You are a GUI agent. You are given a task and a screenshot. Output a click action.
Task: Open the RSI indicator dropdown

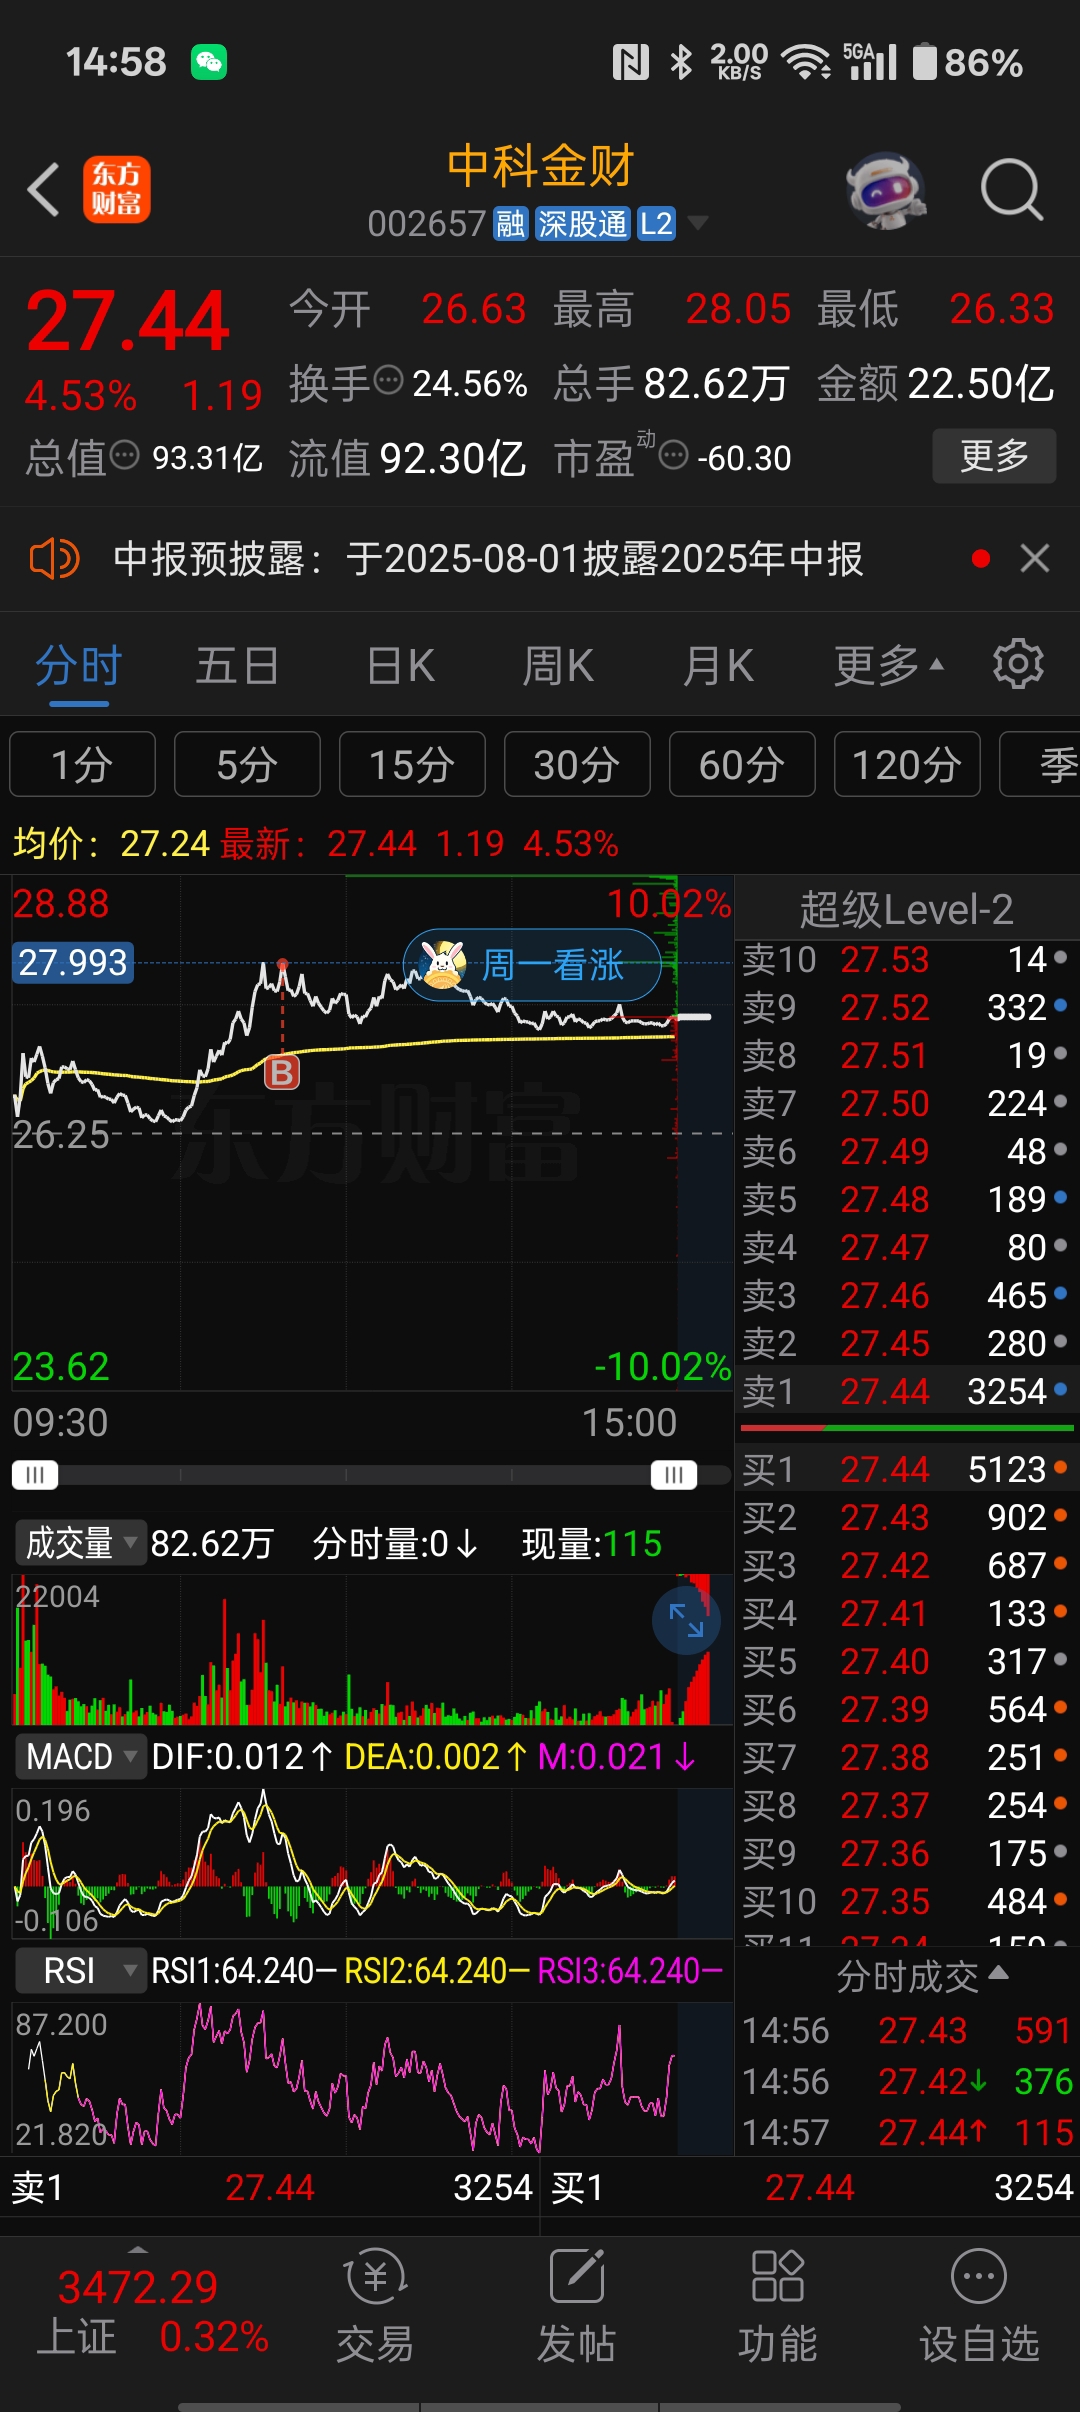(80, 1970)
